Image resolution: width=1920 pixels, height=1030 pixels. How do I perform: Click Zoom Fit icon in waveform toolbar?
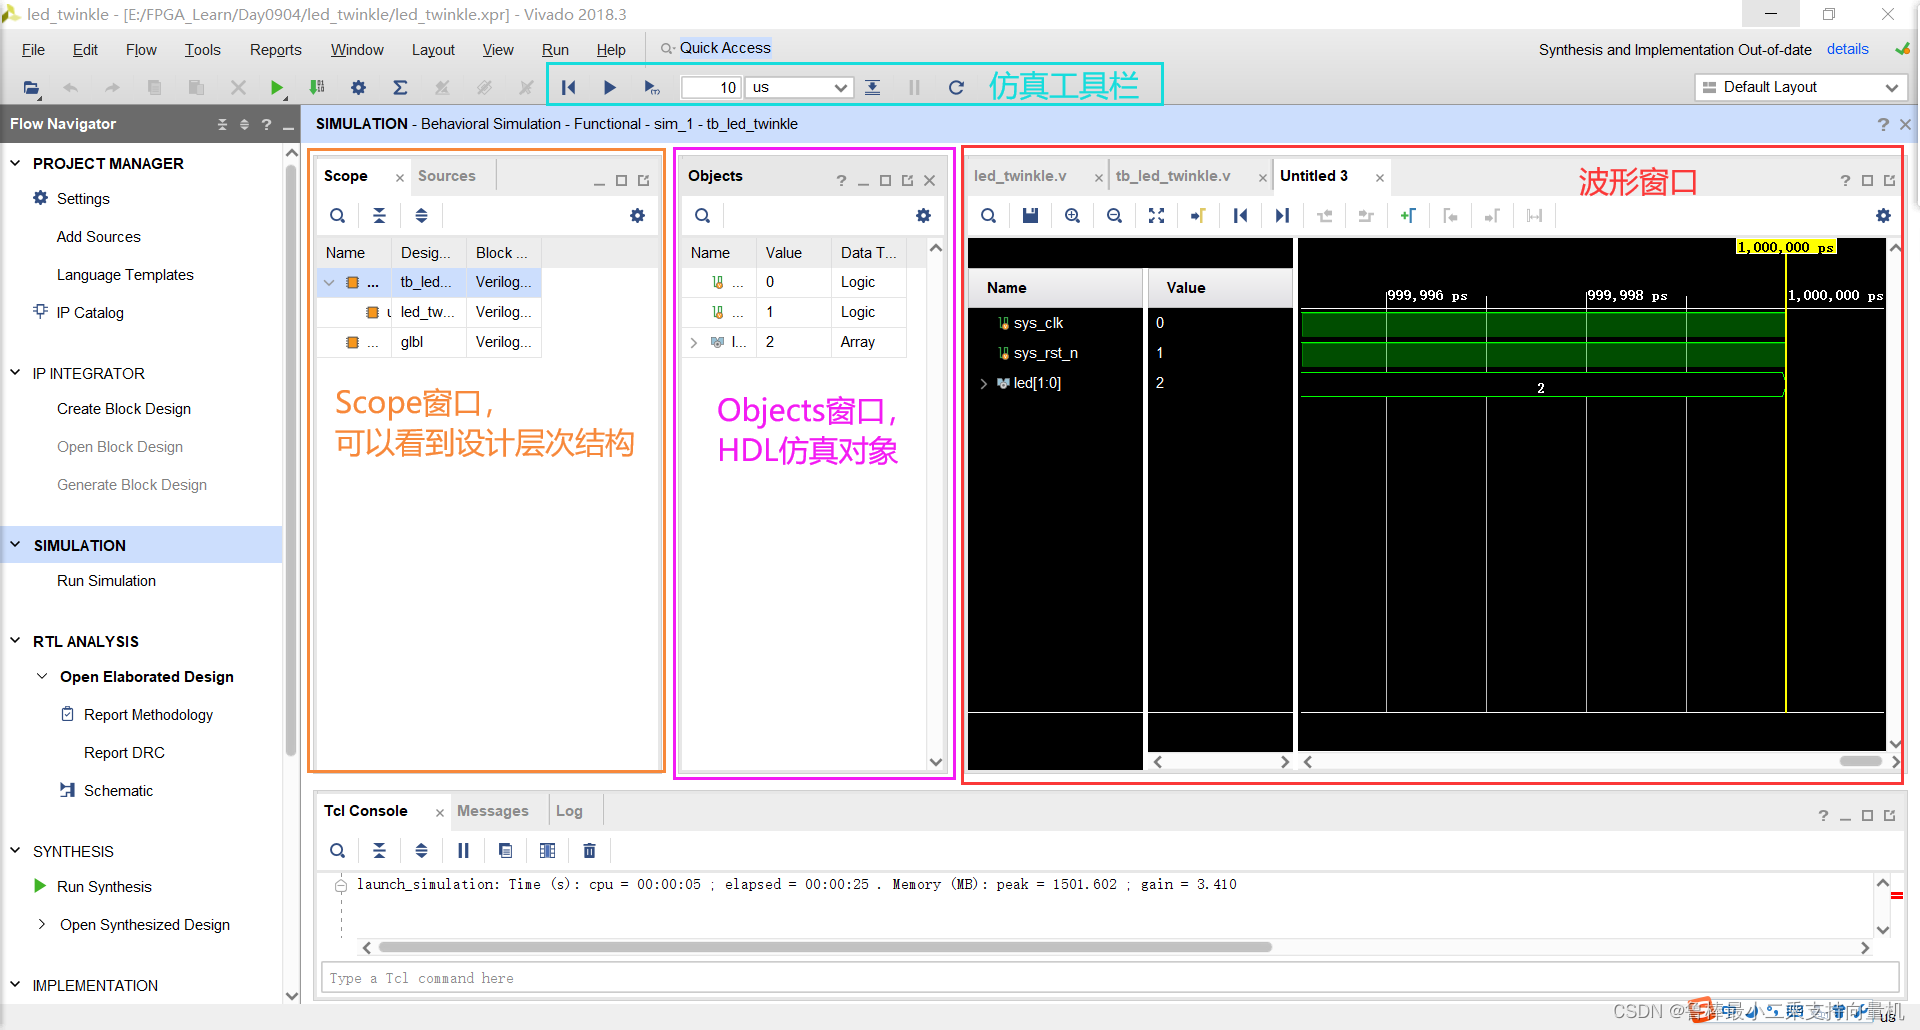pos(1156,216)
